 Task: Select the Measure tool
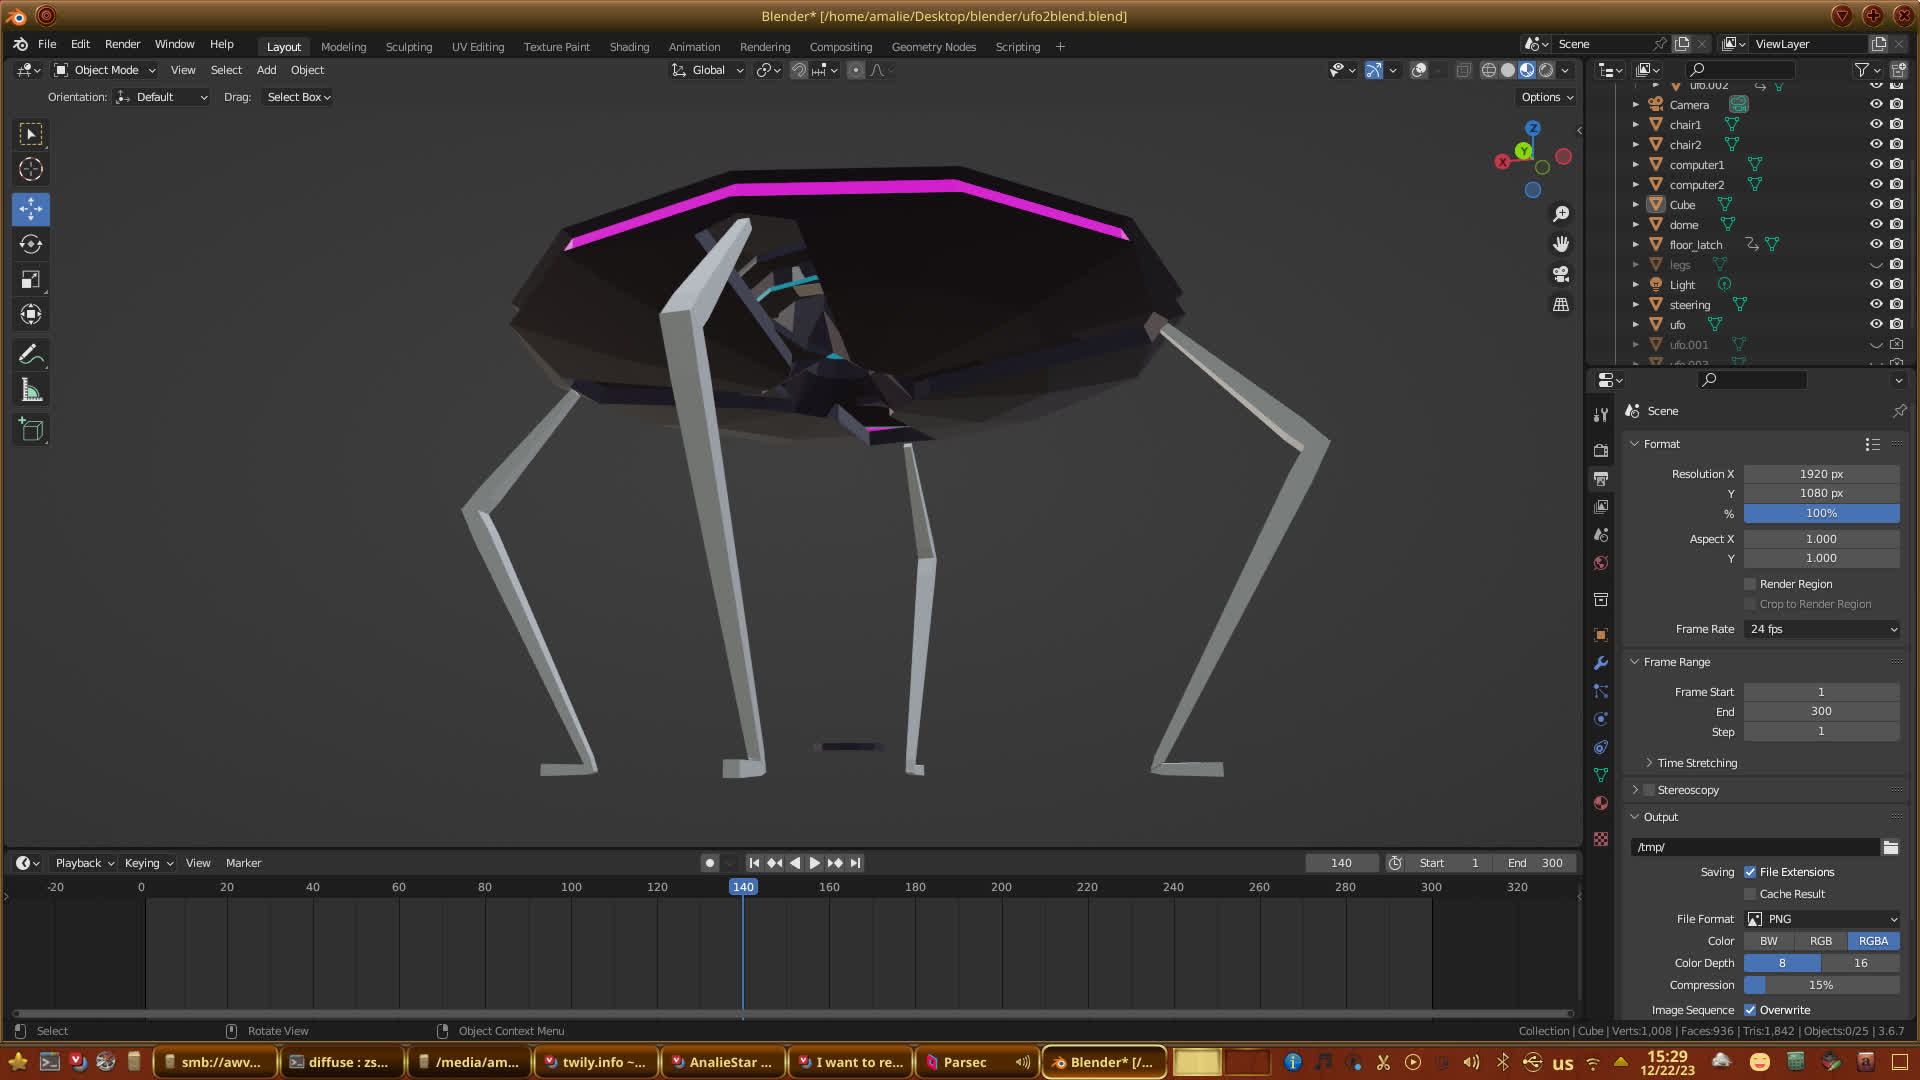(31, 391)
